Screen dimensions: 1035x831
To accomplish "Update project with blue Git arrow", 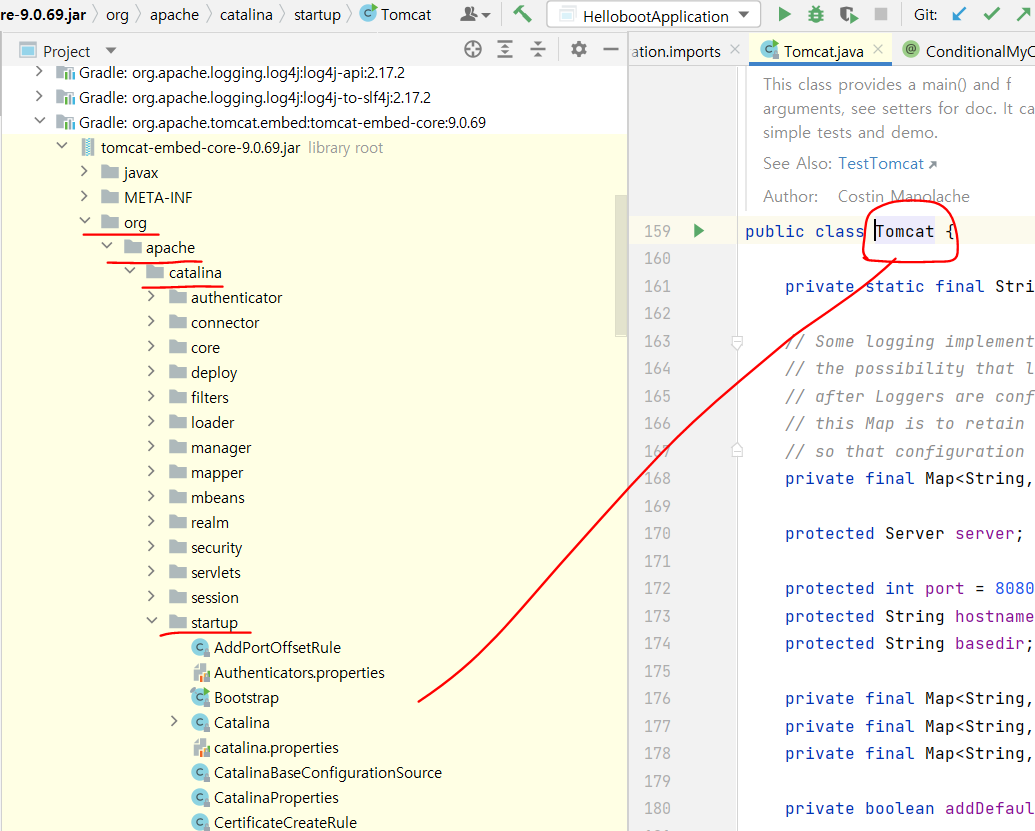I will (x=959, y=14).
